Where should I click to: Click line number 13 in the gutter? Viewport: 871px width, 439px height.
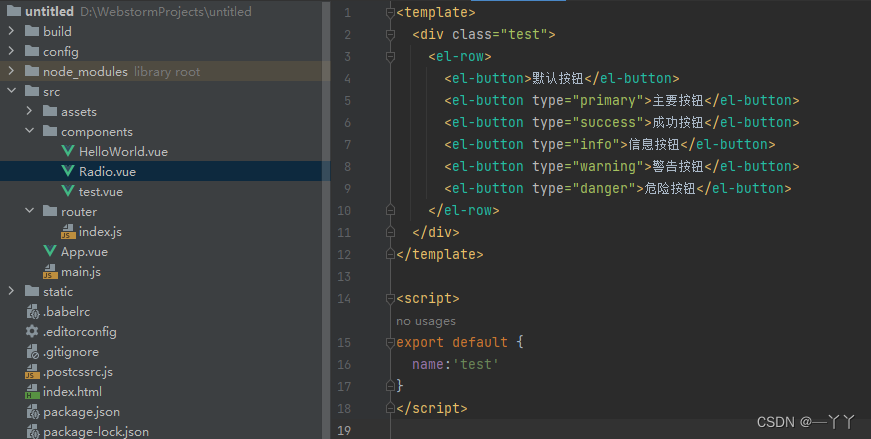pyautogui.click(x=344, y=277)
